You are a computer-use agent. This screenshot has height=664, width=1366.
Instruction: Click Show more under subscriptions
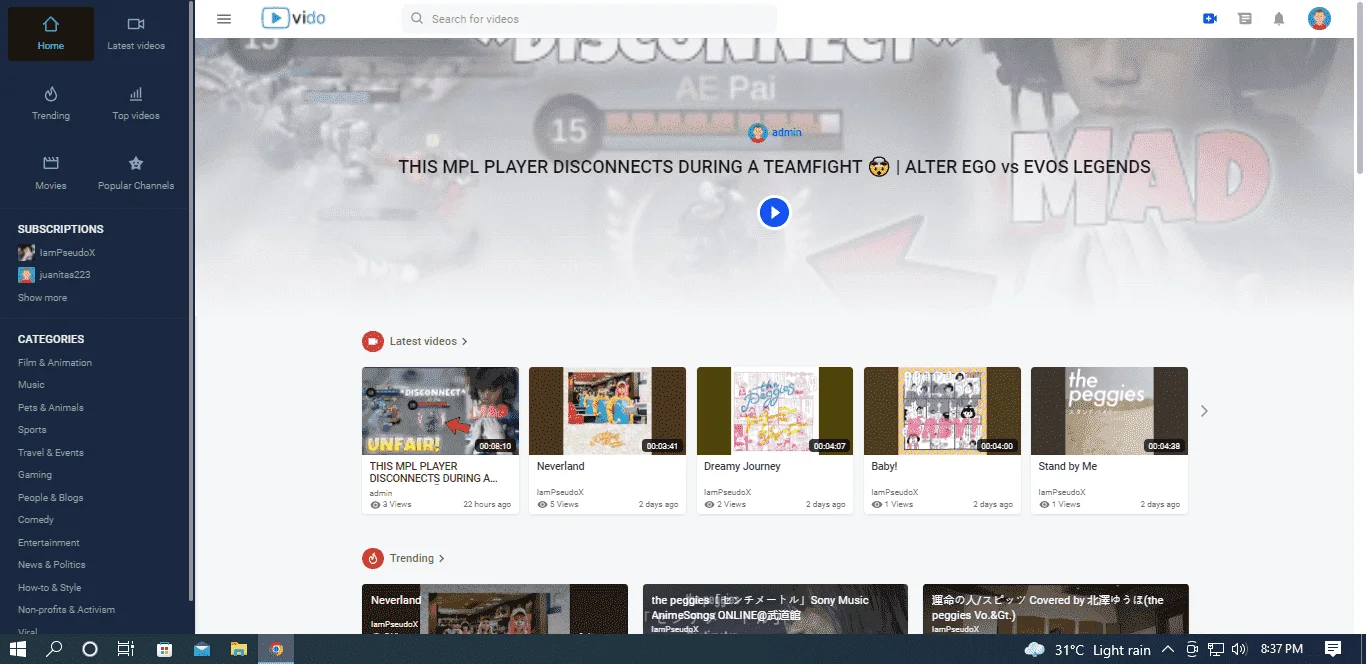coord(43,298)
